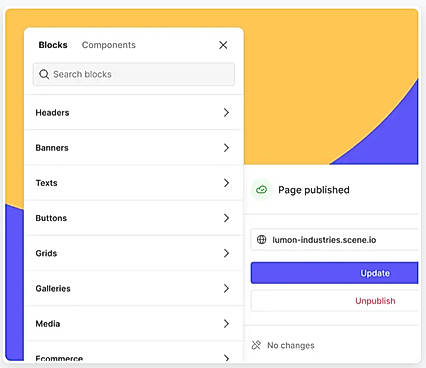Expand the Headers chevron arrow
426x368 pixels.
(226, 113)
